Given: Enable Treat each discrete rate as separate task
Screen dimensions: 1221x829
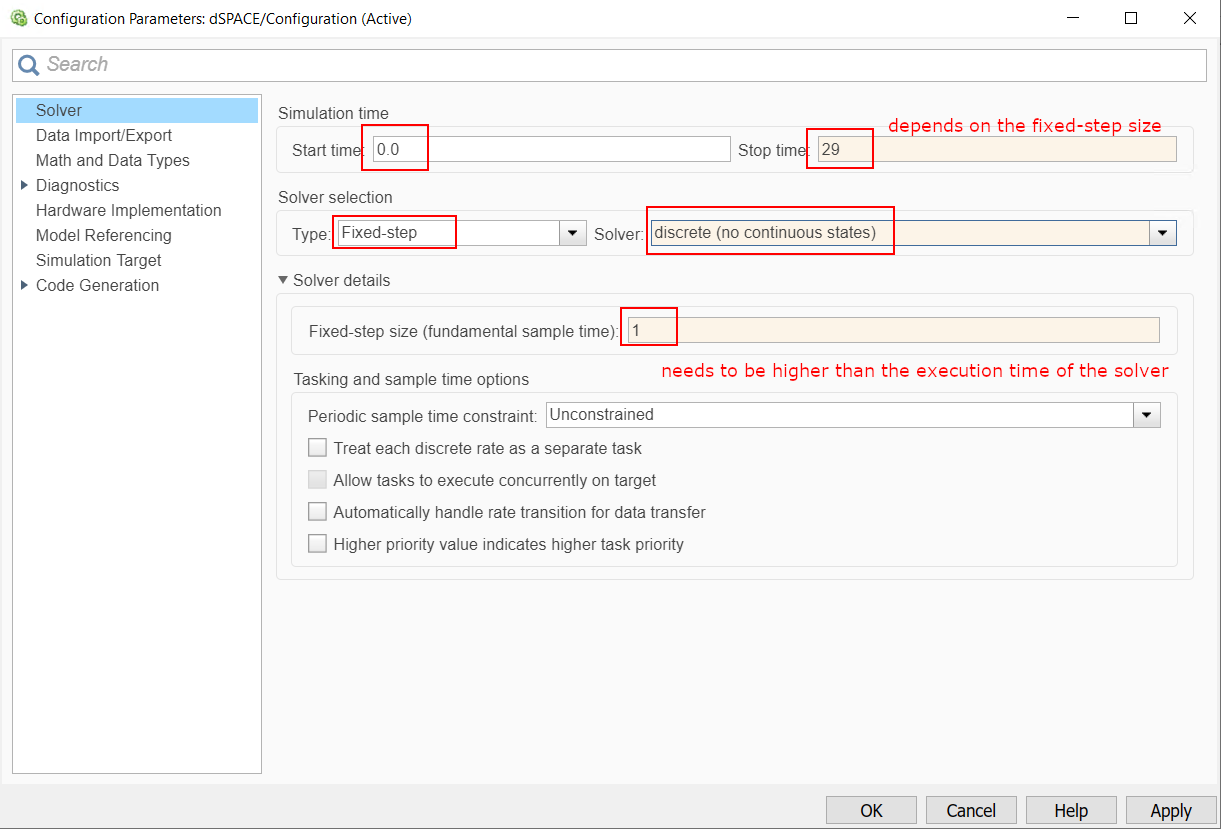Looking at the screenshot, I should 317,448.
